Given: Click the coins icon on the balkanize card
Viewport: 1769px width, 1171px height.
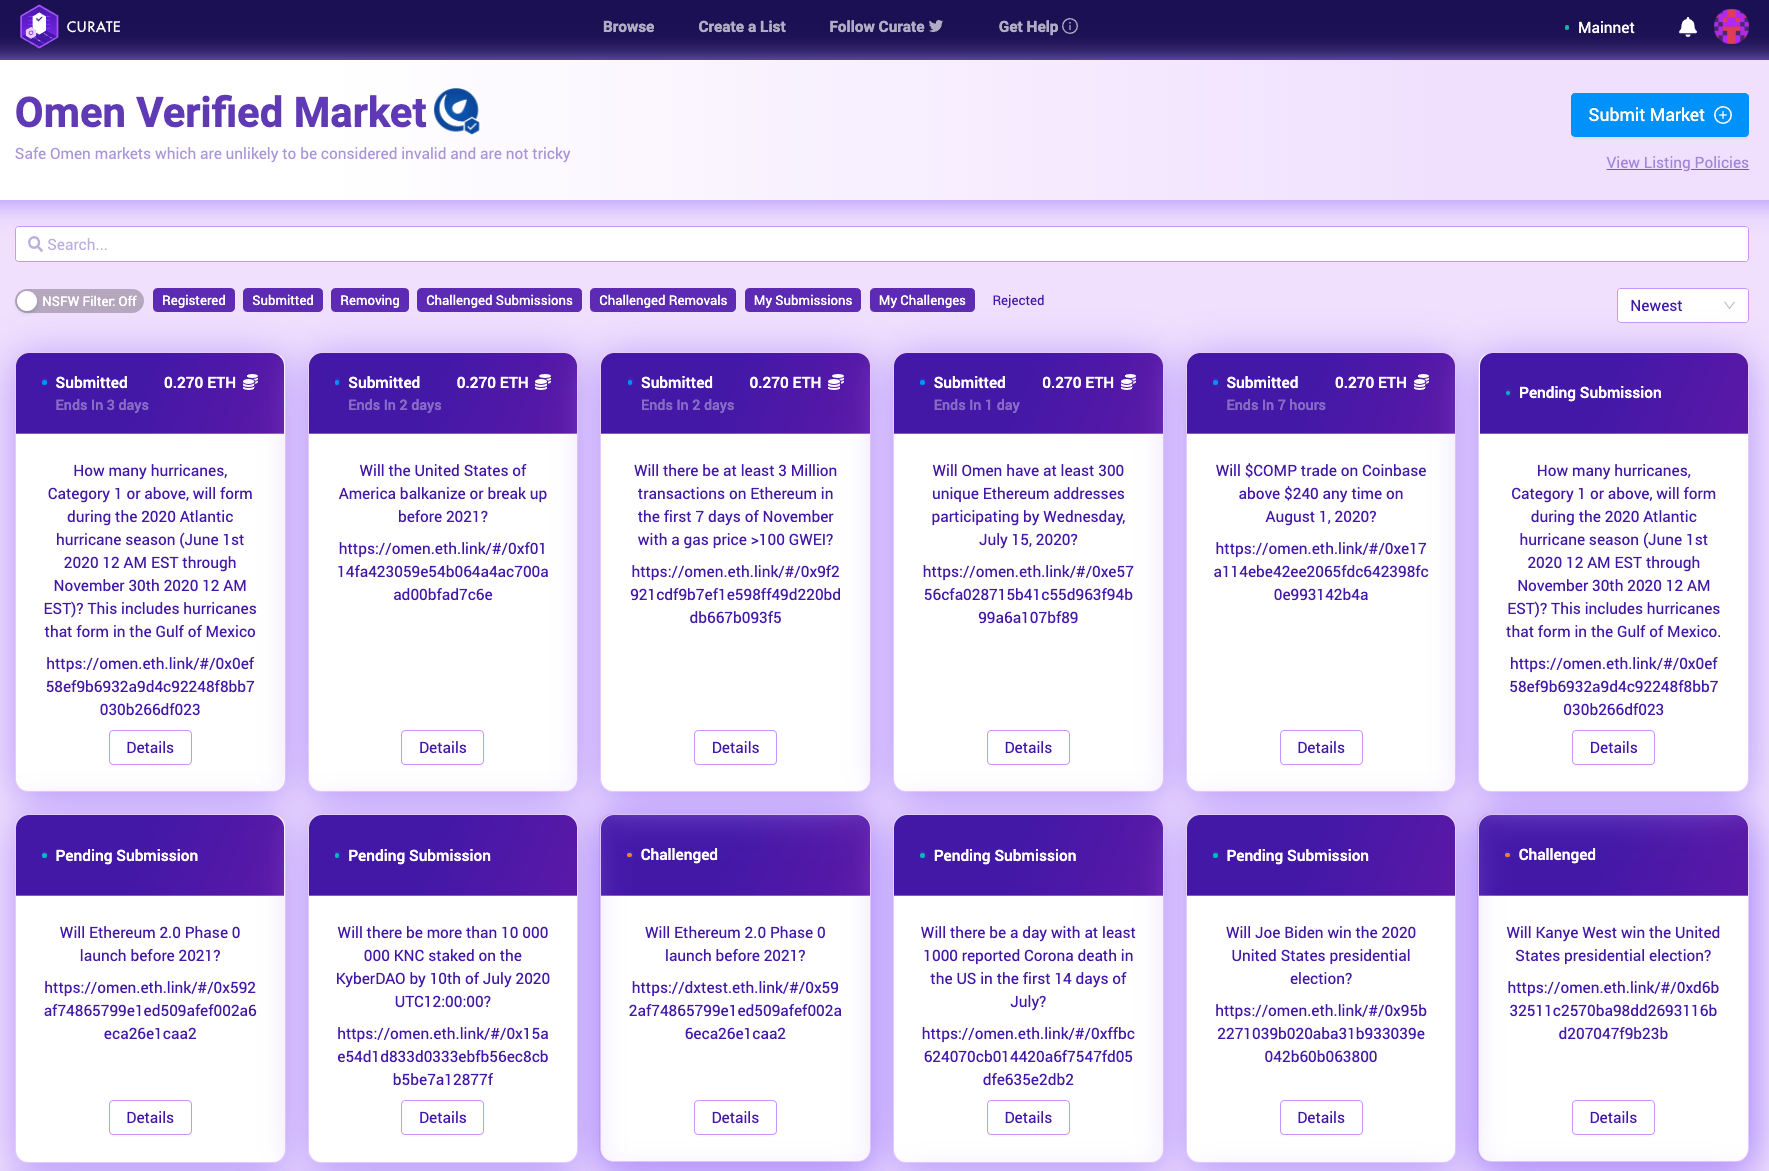Looking at the screenshot, I should pyautogui.click(x=543, y=382).
